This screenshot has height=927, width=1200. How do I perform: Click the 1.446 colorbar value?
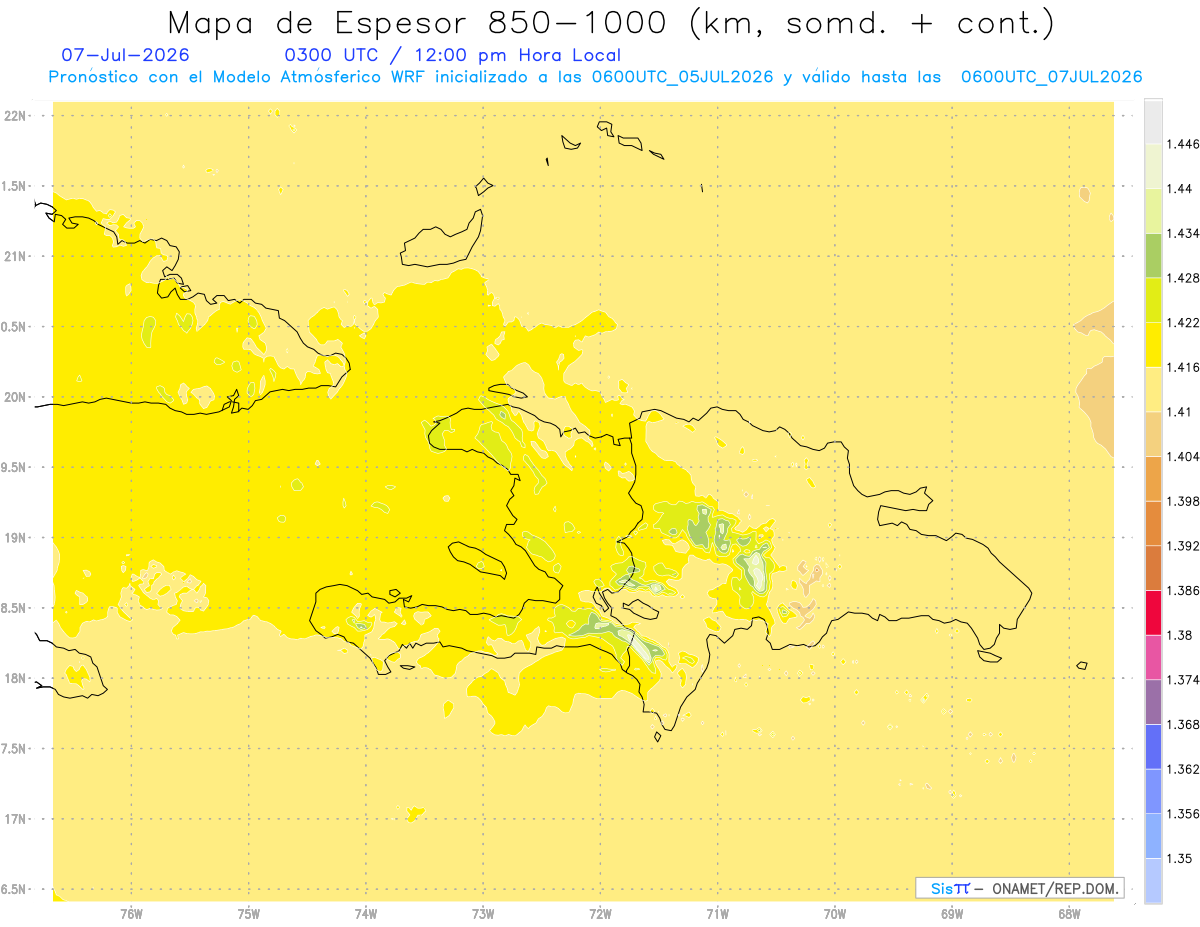pos(1183,144)
